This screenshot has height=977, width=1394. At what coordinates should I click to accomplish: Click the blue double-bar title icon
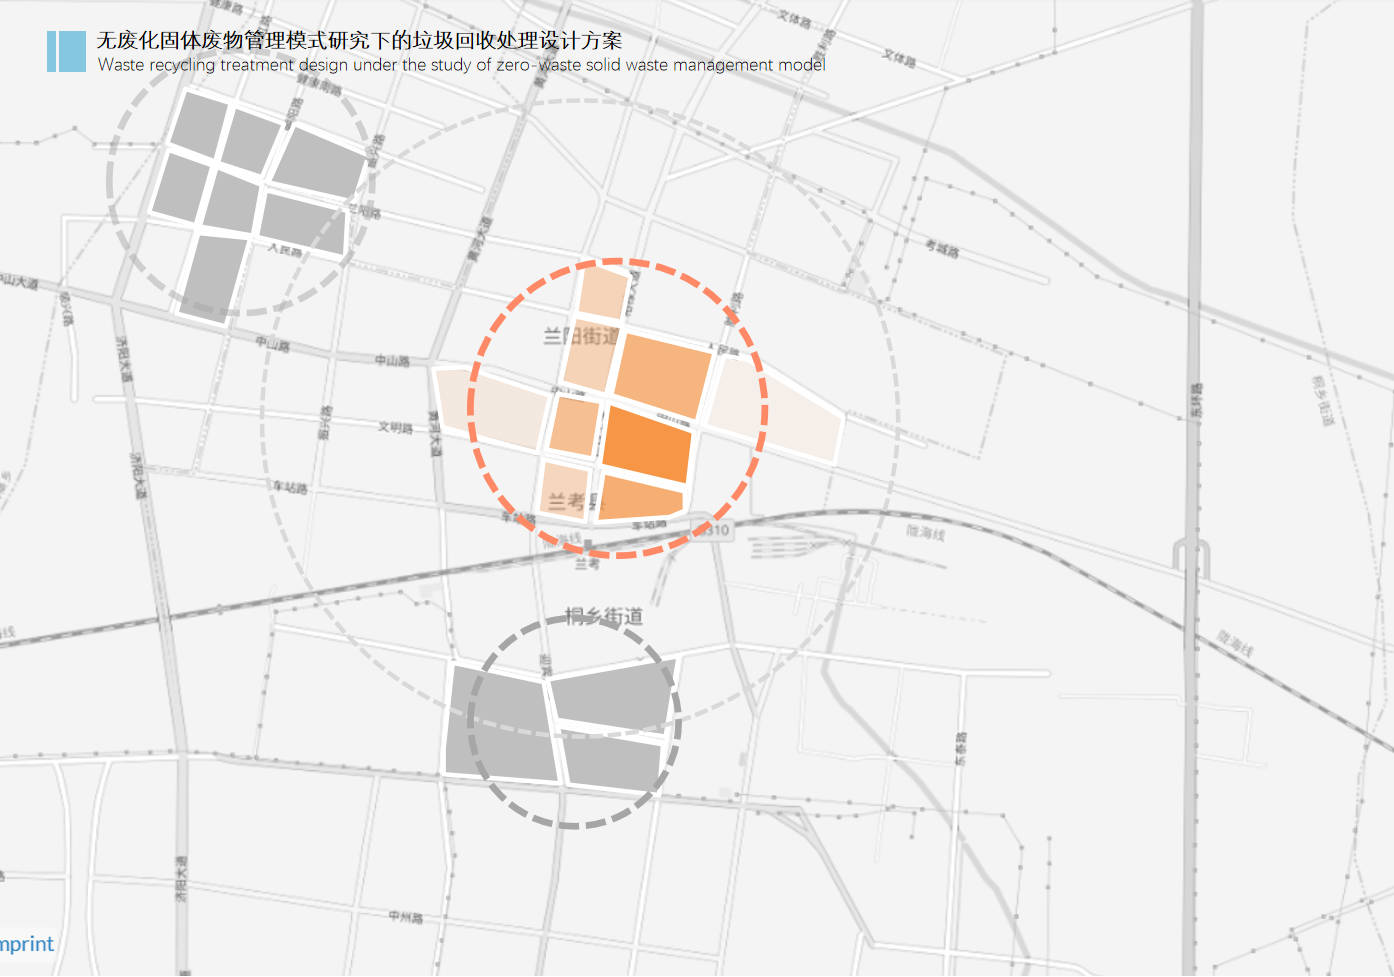click(66, 52)
